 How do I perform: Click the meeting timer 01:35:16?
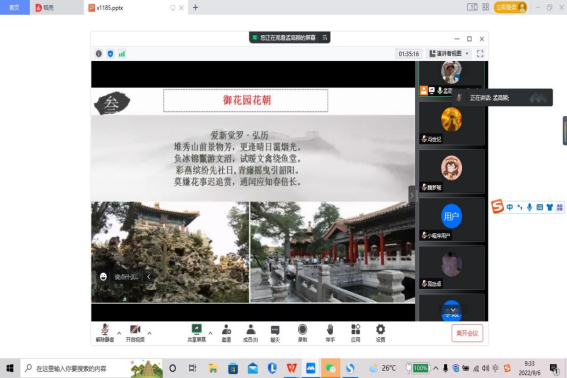click(x=409, y=54)
